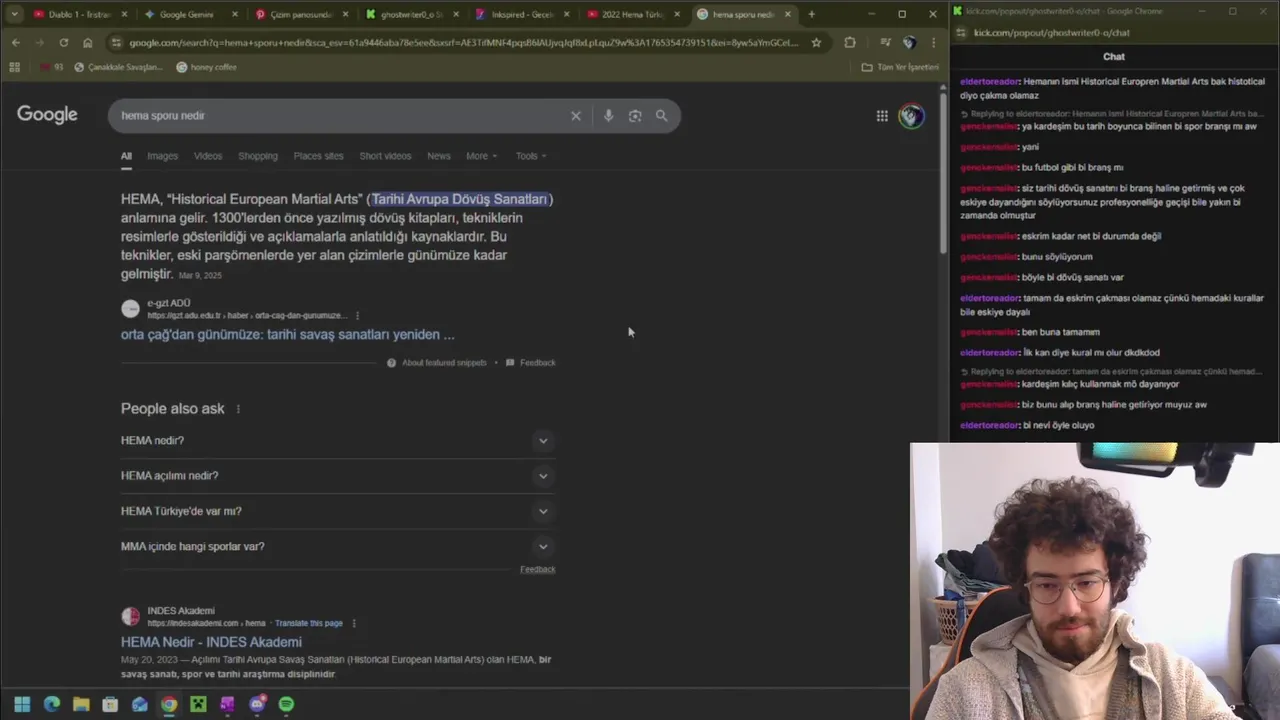Click the browser address bar
Image resolution: width=1280 pixels, height=720 pixels.
(x=463, y=43)
